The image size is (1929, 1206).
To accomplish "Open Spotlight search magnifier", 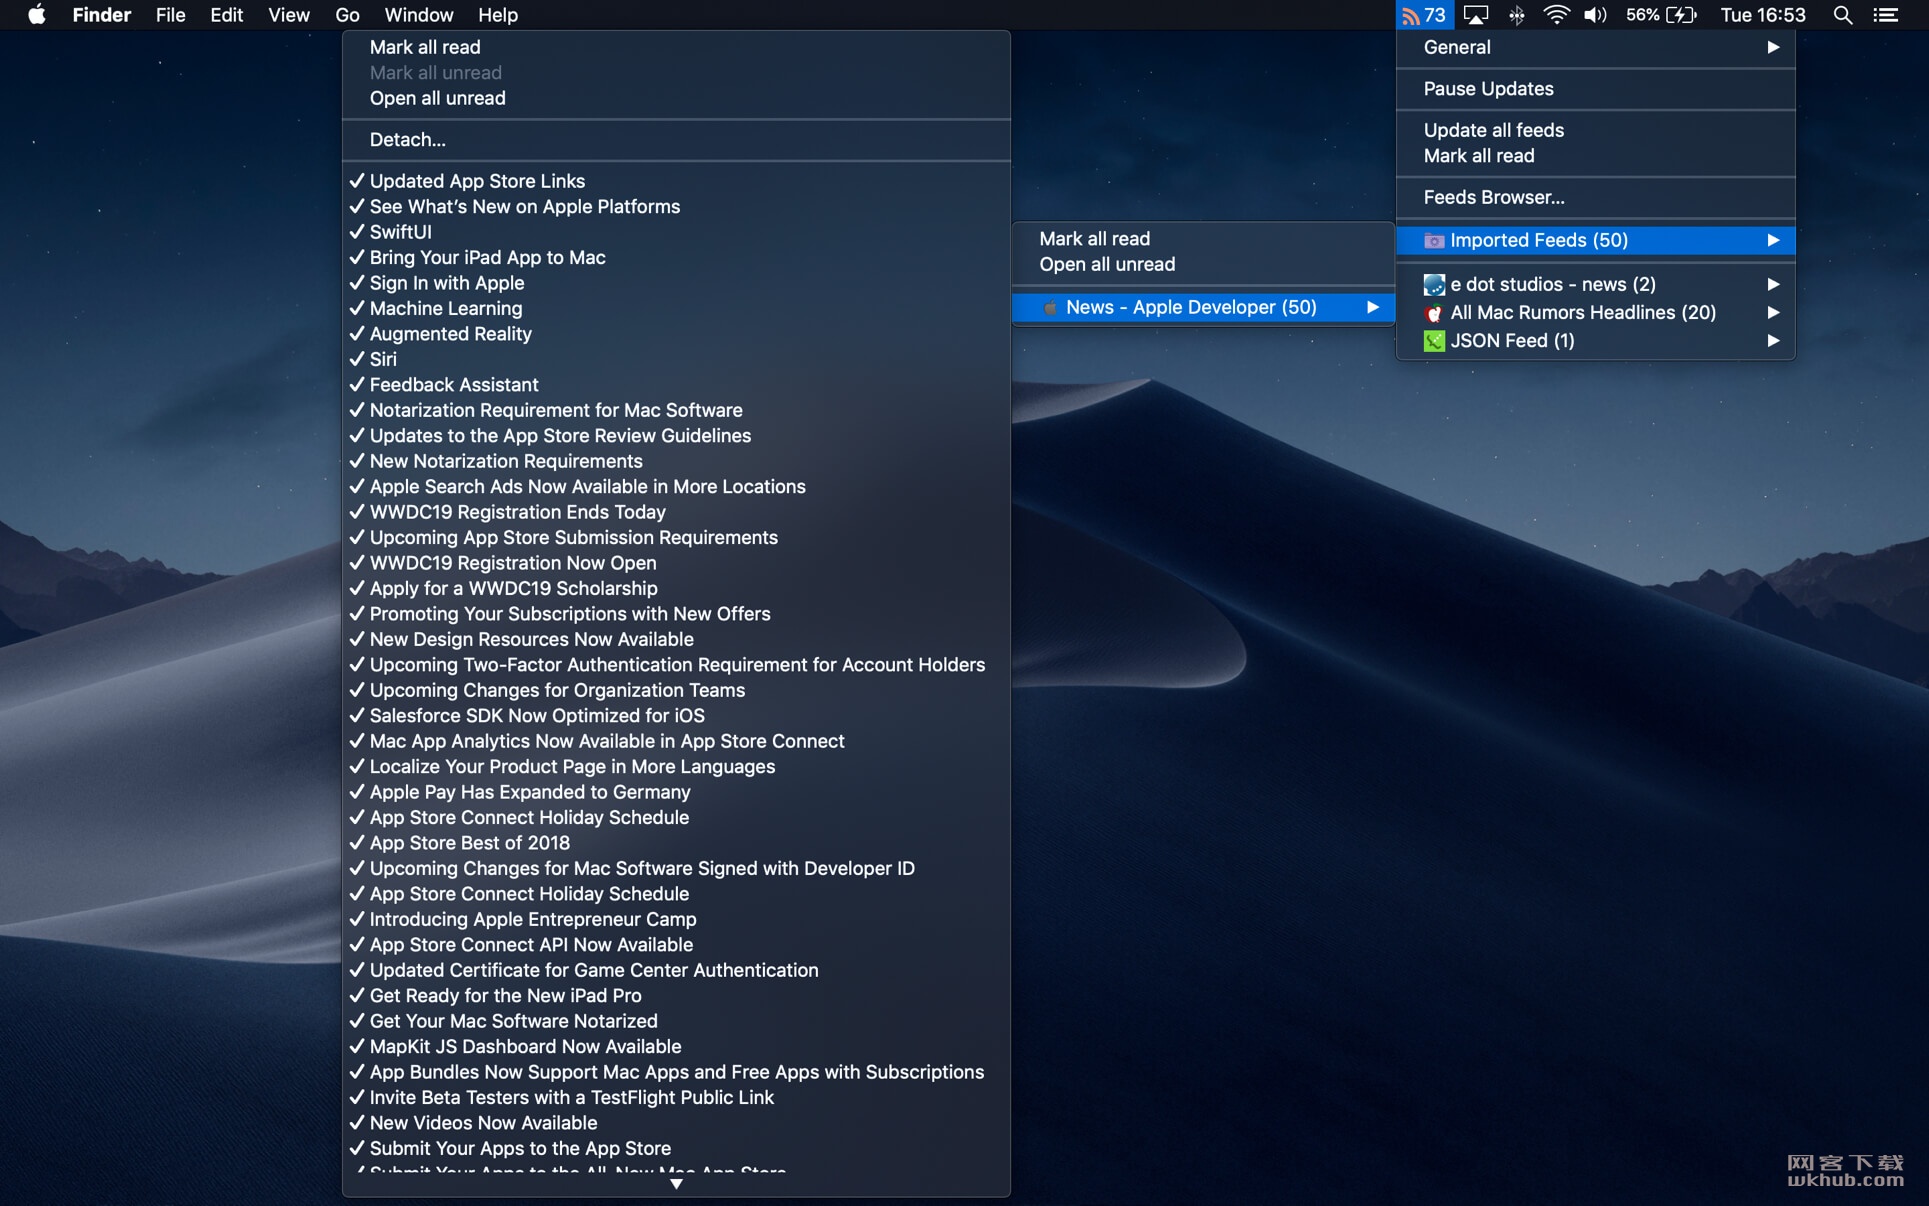I will [x=1842, y=15].
